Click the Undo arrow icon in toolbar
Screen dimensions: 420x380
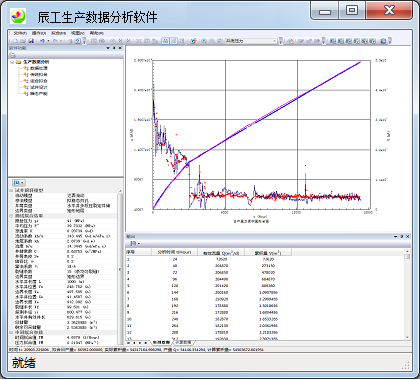(42, 41)
